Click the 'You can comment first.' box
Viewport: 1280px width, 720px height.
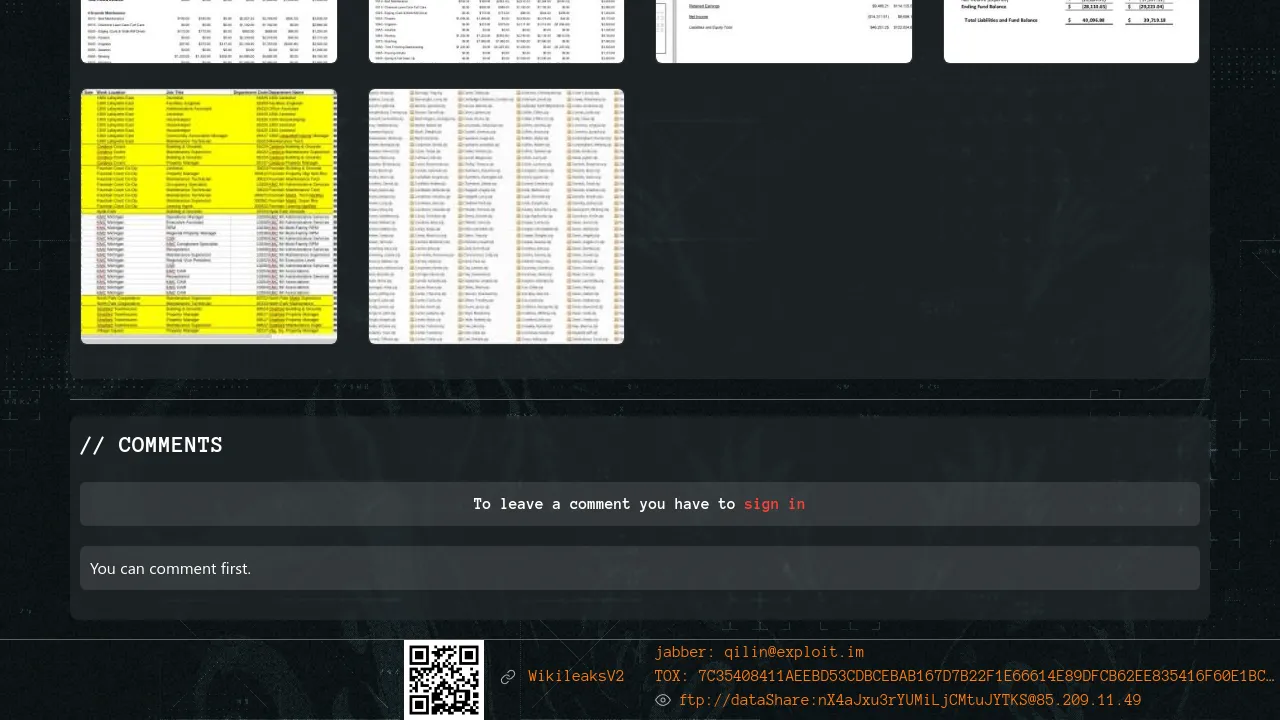coord(640,568)
